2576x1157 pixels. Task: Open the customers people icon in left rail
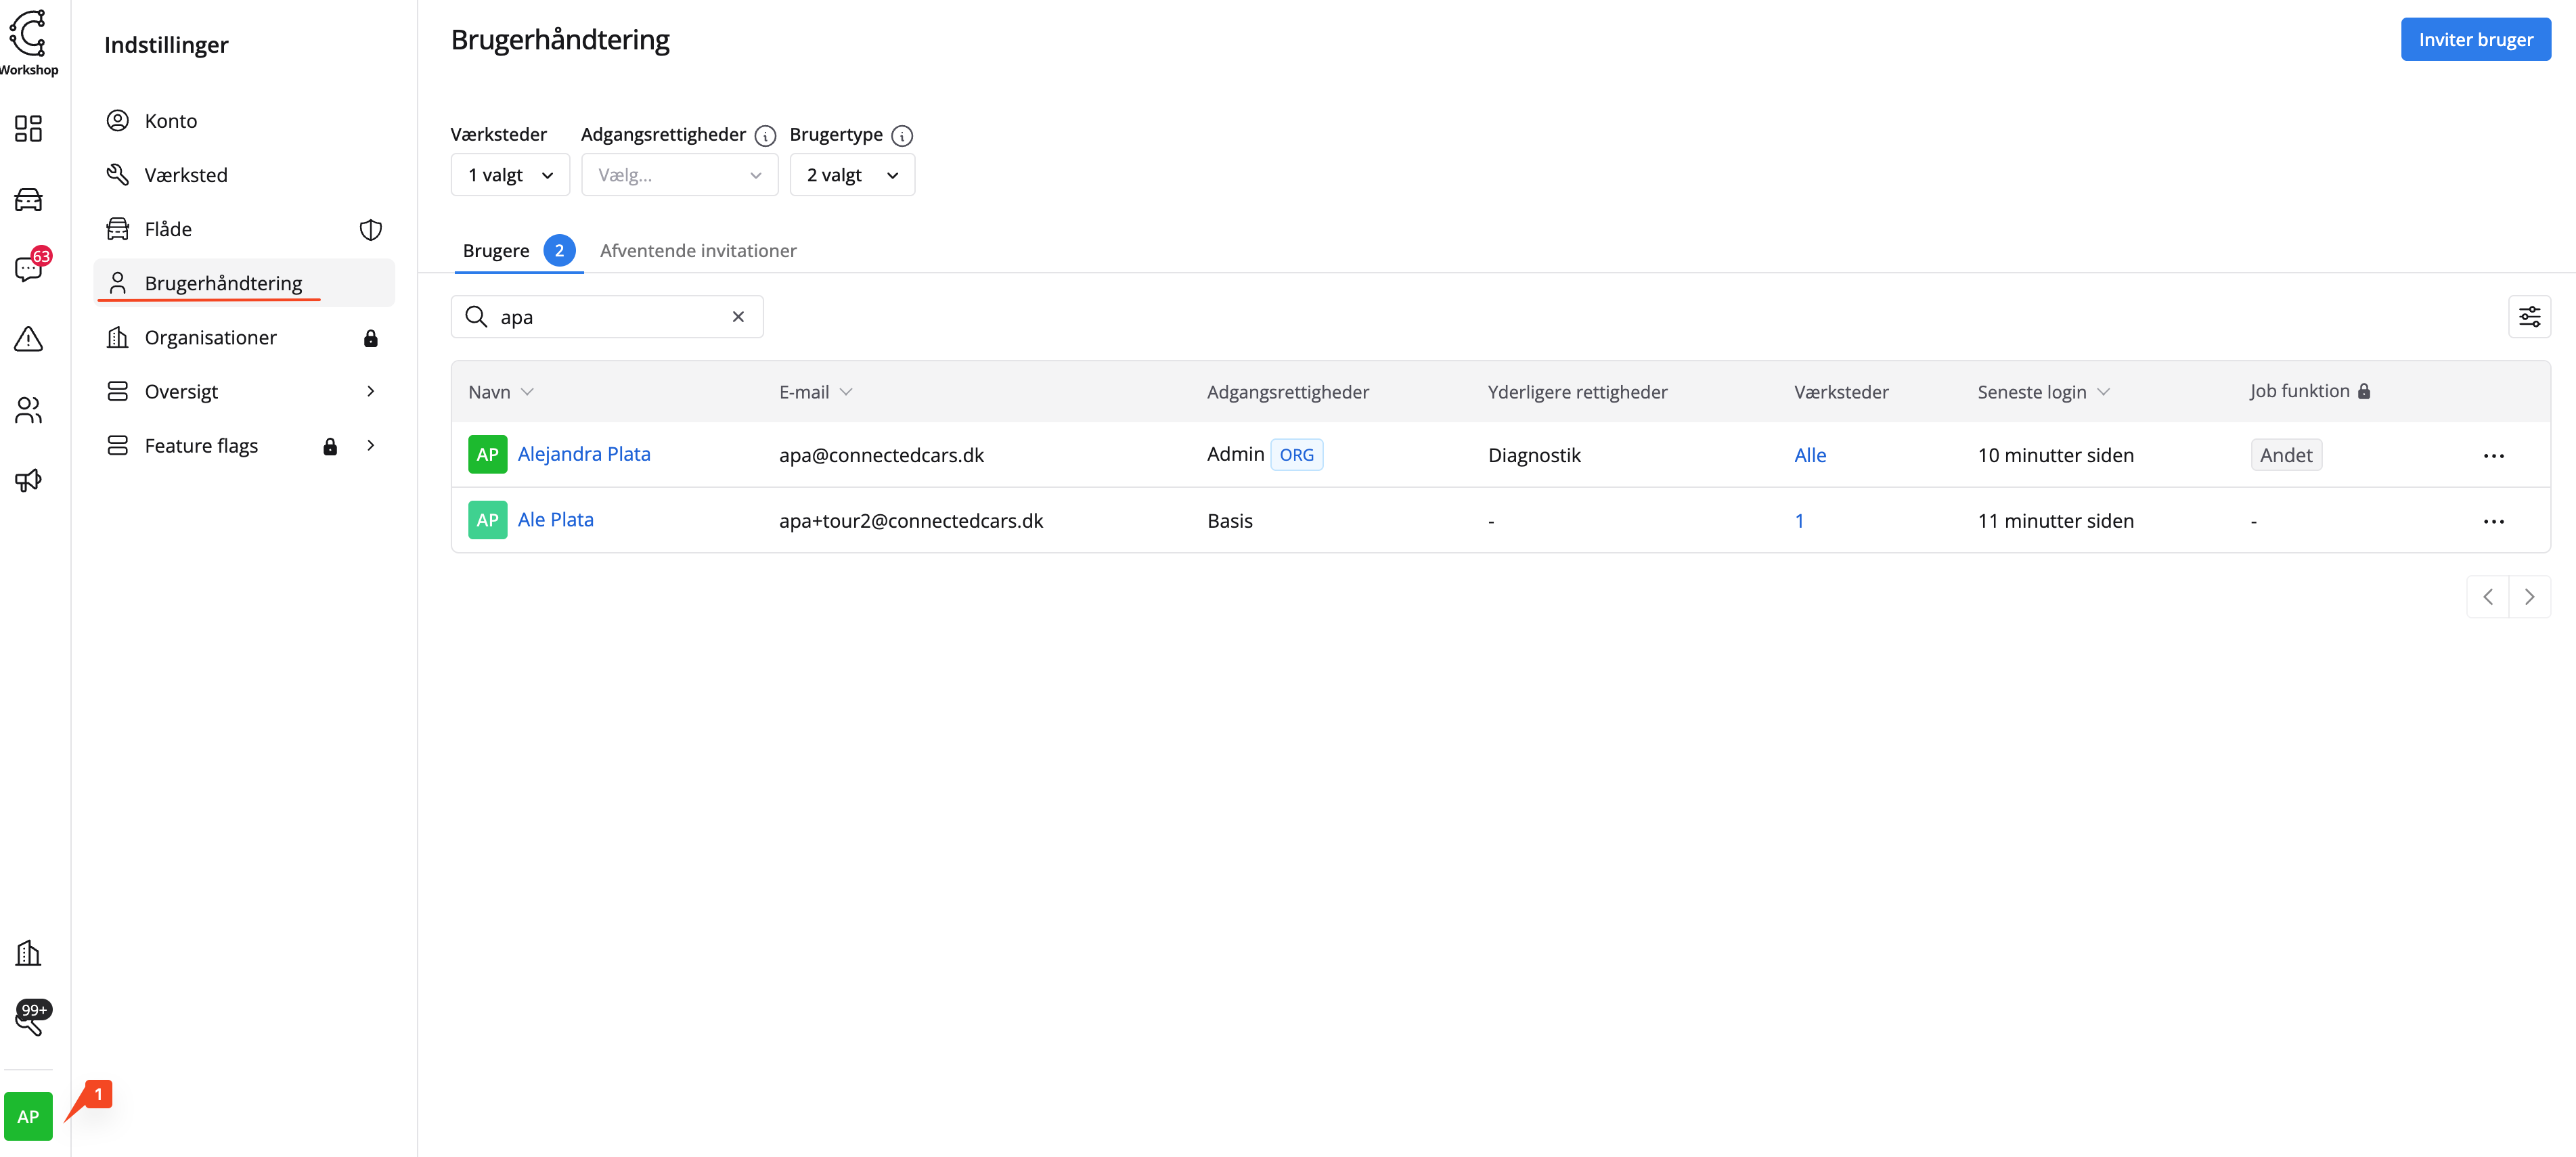[28, 410]
